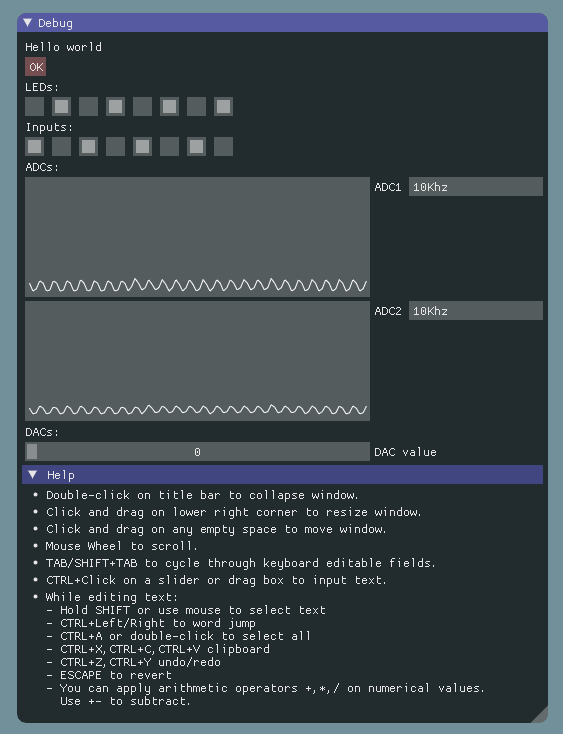Click the window resize grip corner
Image resolution: width=563 pixels, height=734 pixels.
[x=540, y=715]
